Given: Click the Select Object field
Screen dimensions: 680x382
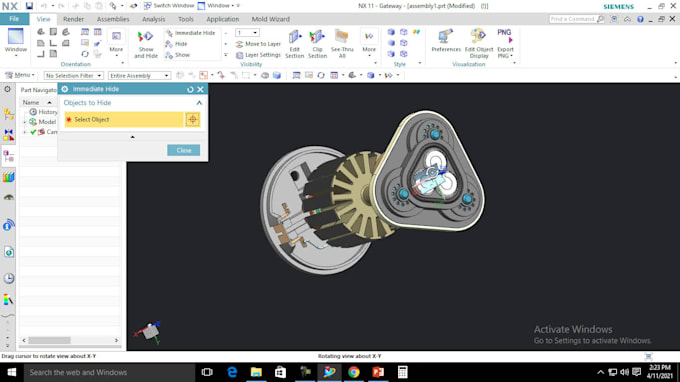Looking at the screenshot, I should click(x=124, y=120).
